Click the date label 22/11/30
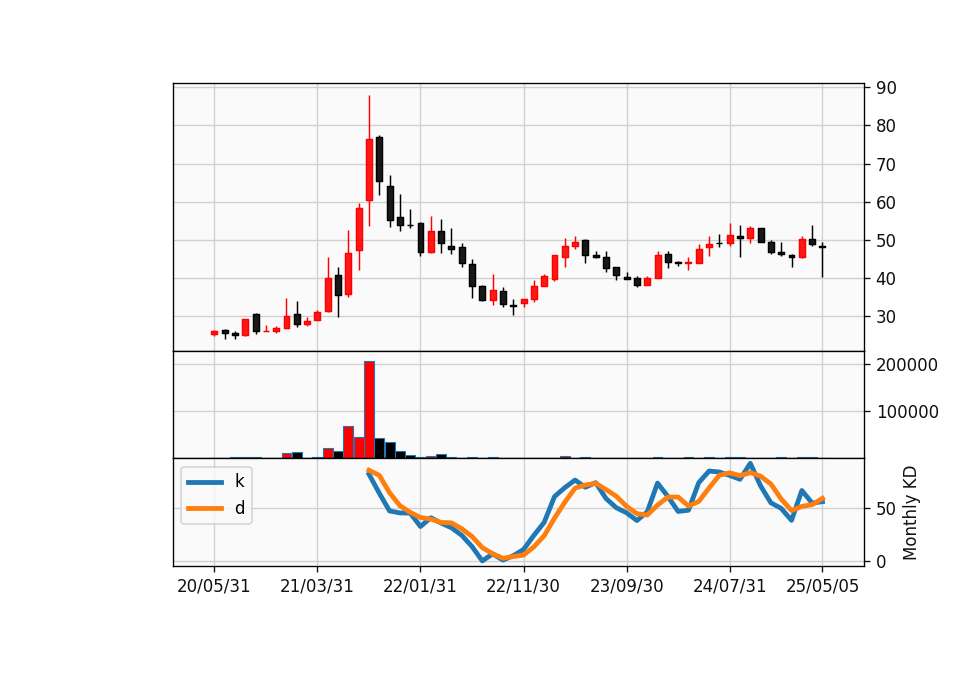Screen dimensions: 960x690 coord(523,587)
